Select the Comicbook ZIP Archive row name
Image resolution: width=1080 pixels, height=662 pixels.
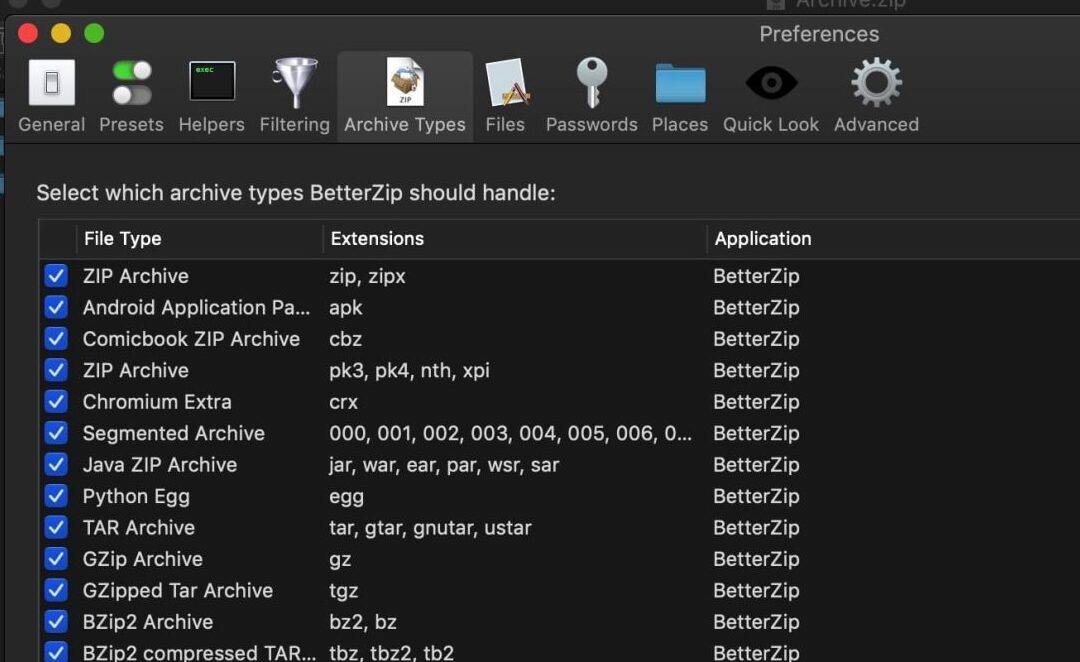click(191, 339)
